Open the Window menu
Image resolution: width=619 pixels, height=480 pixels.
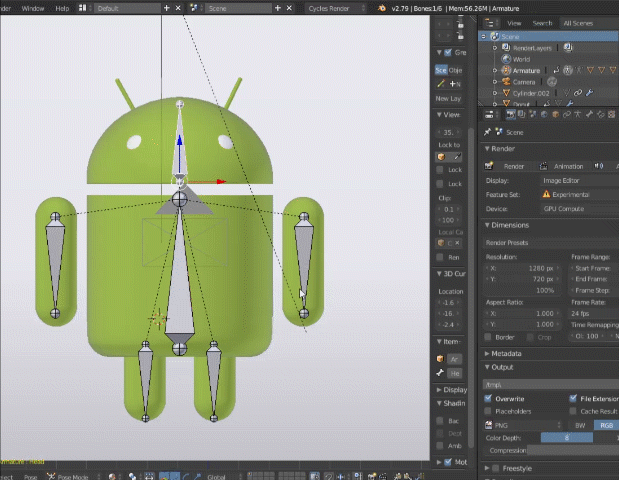click(32, 7)
